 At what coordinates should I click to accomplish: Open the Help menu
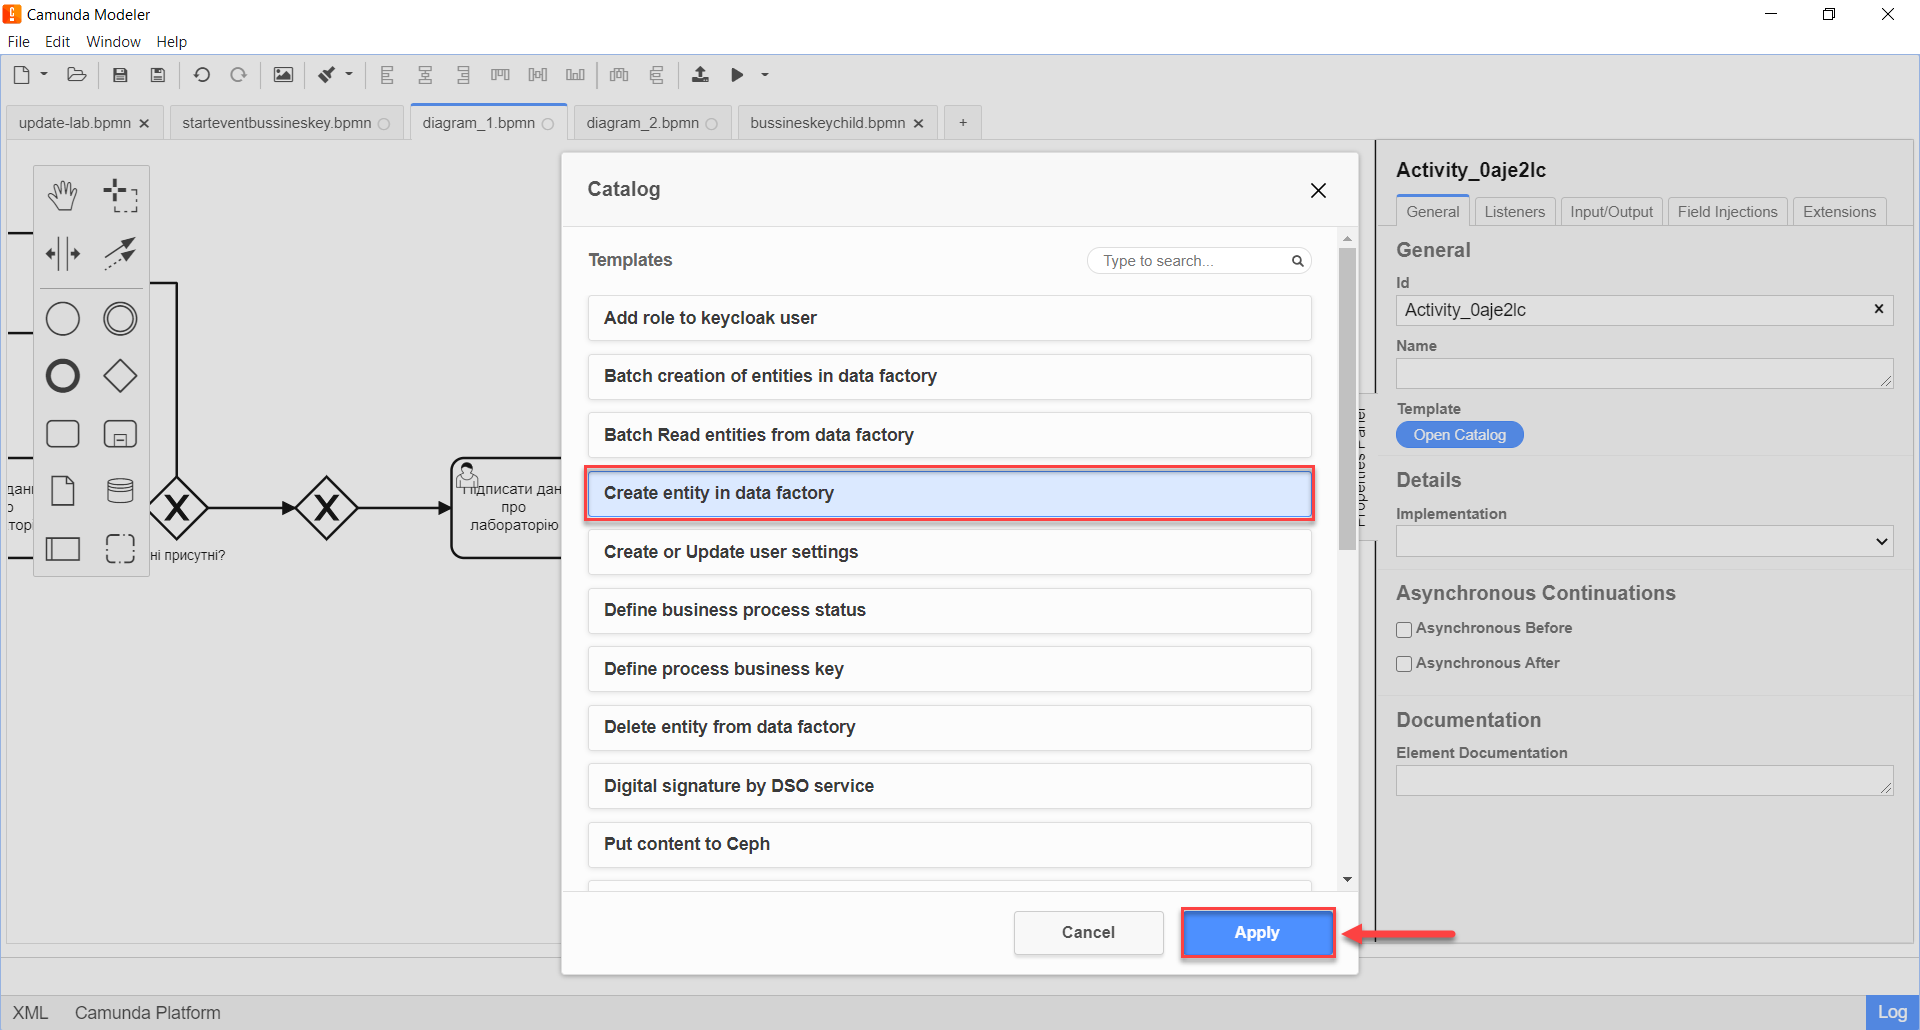[x=171, y=42]
